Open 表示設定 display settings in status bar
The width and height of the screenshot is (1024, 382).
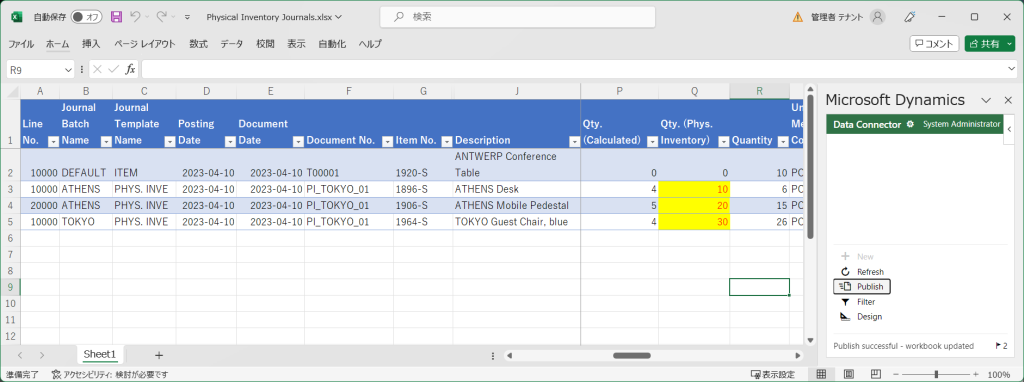click(773, 374)
